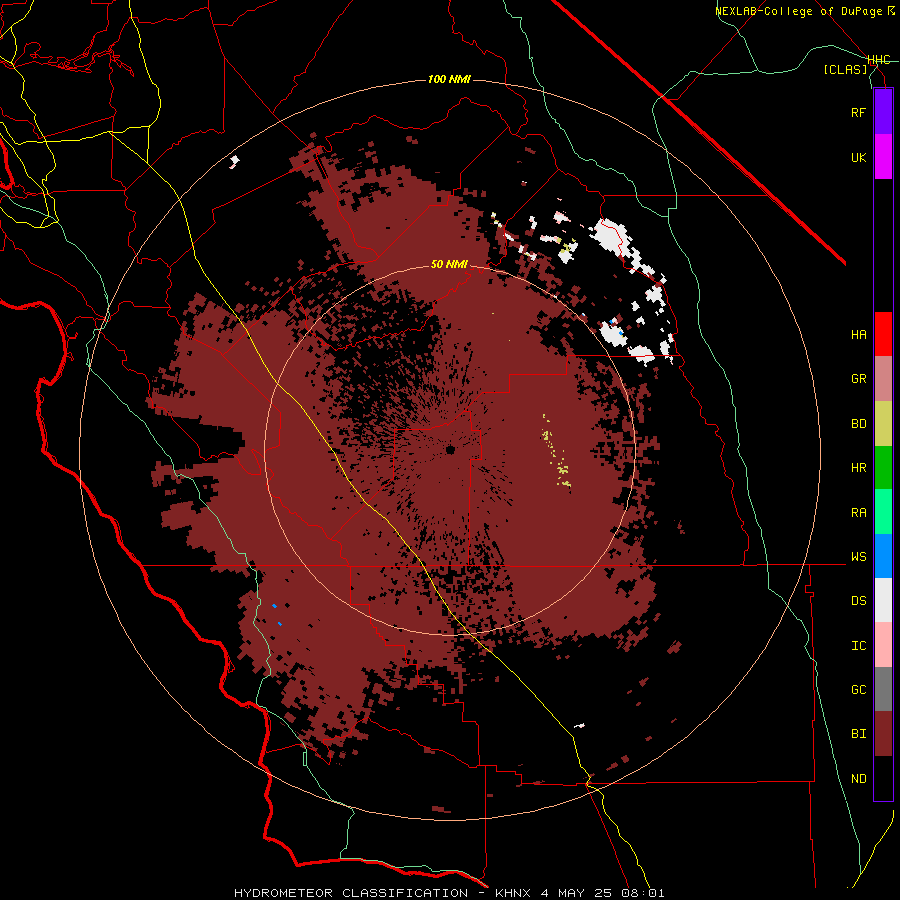Image resolution: width=900 pixels, height=900 pixels.
Task: Click the BD legend label
Action: pyautogui.click(x=858, y=424)
